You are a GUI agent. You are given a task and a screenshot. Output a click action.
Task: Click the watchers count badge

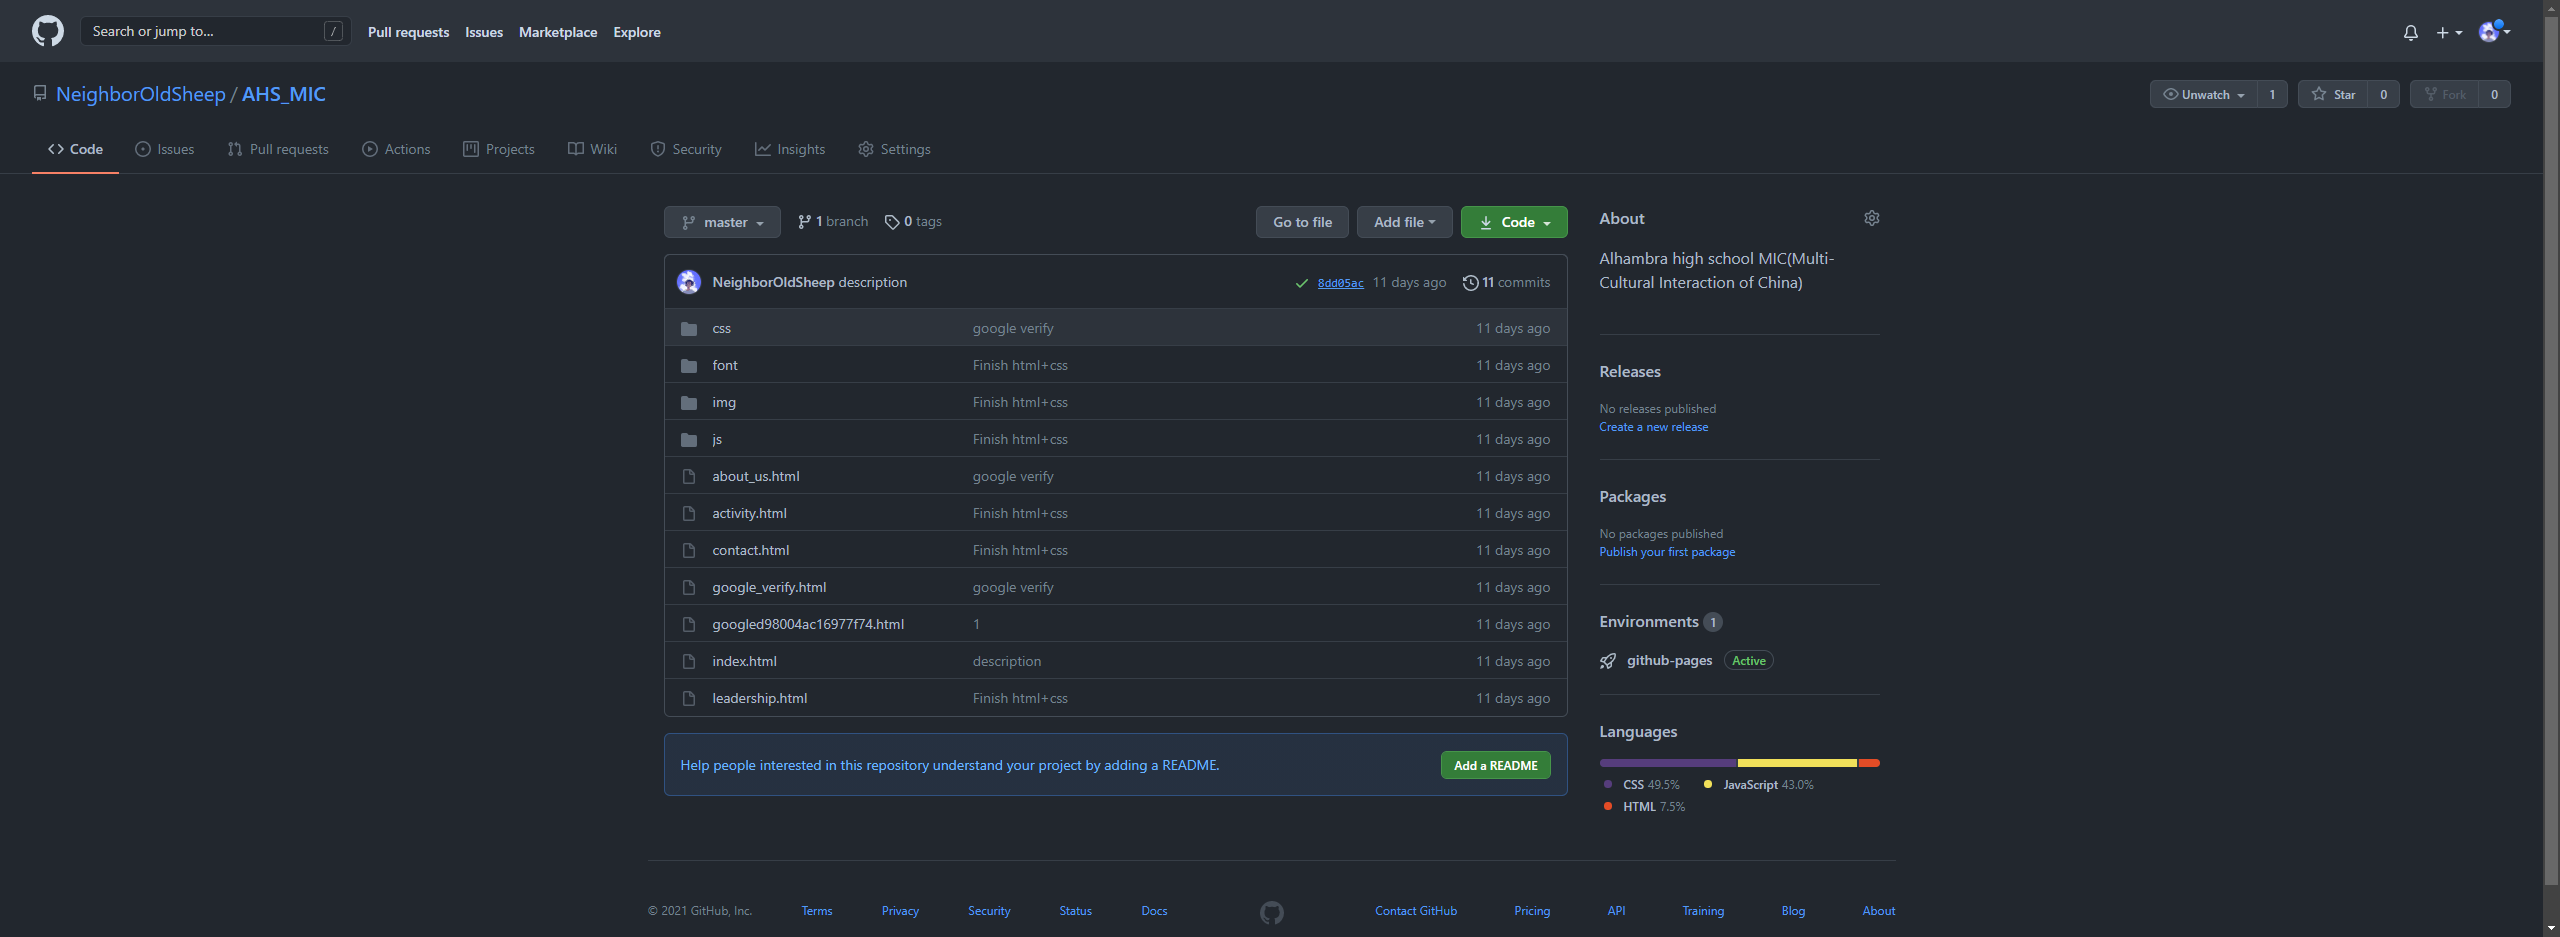[x=2272, y=94]
